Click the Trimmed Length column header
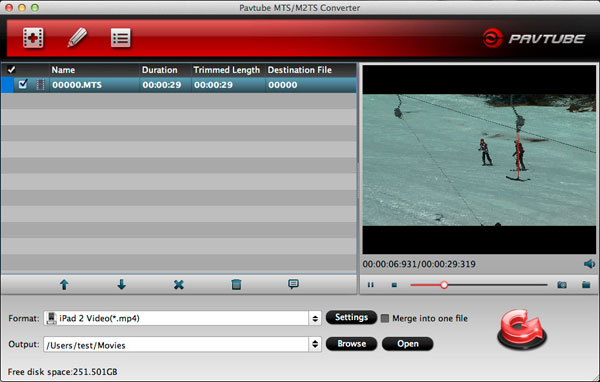 (227, 70)
